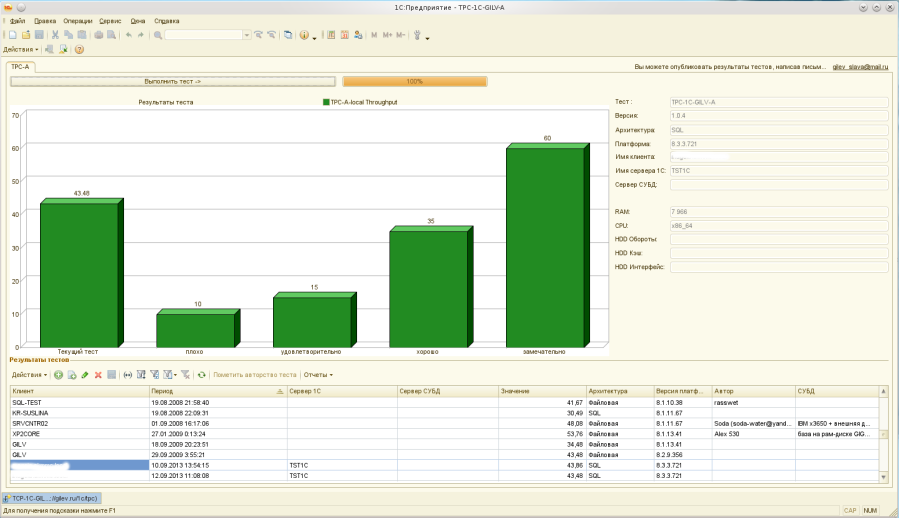Screen dimensions: 899x518
Task: Click the Disable filter crossed funnel icon
Action: click(185, 375)
